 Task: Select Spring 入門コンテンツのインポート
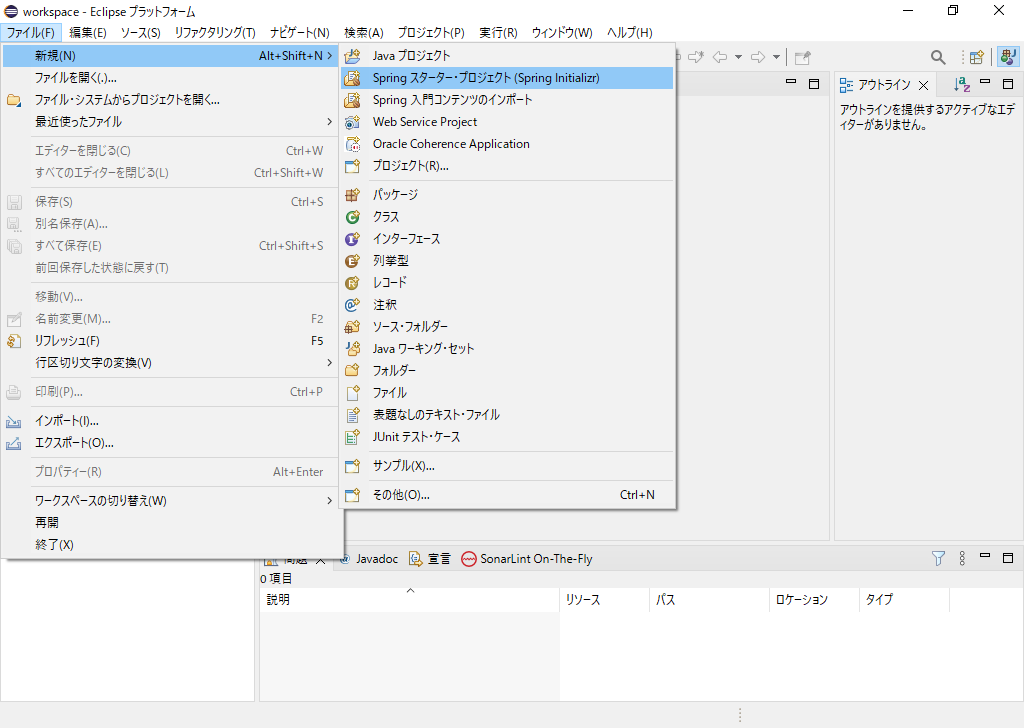pos(507,100)
